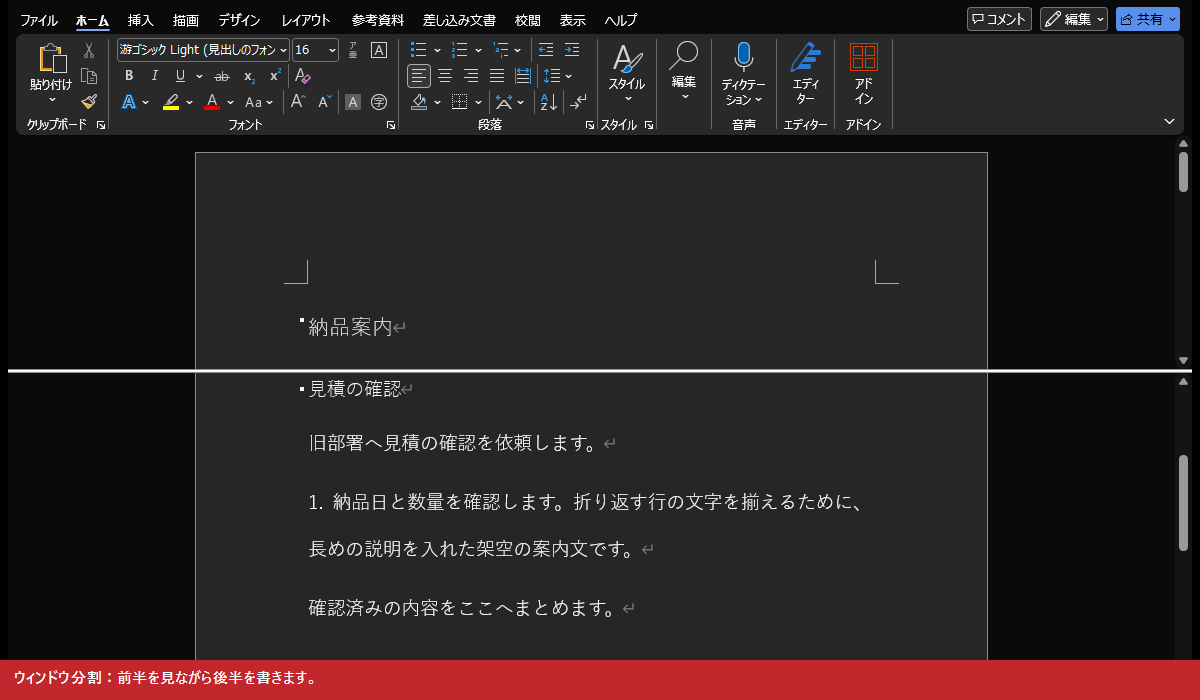Open the 編集 mode button at top right
Viewport: 1200px width, 700px height.
pyautogui.click(x=1074, y=19)
